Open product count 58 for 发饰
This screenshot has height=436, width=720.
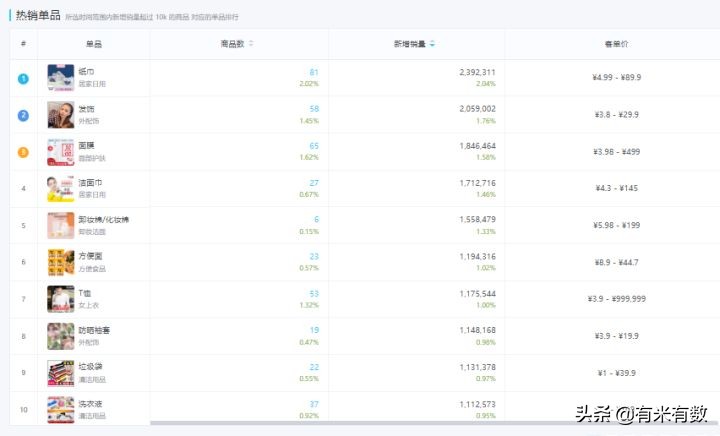click(314, 109)
